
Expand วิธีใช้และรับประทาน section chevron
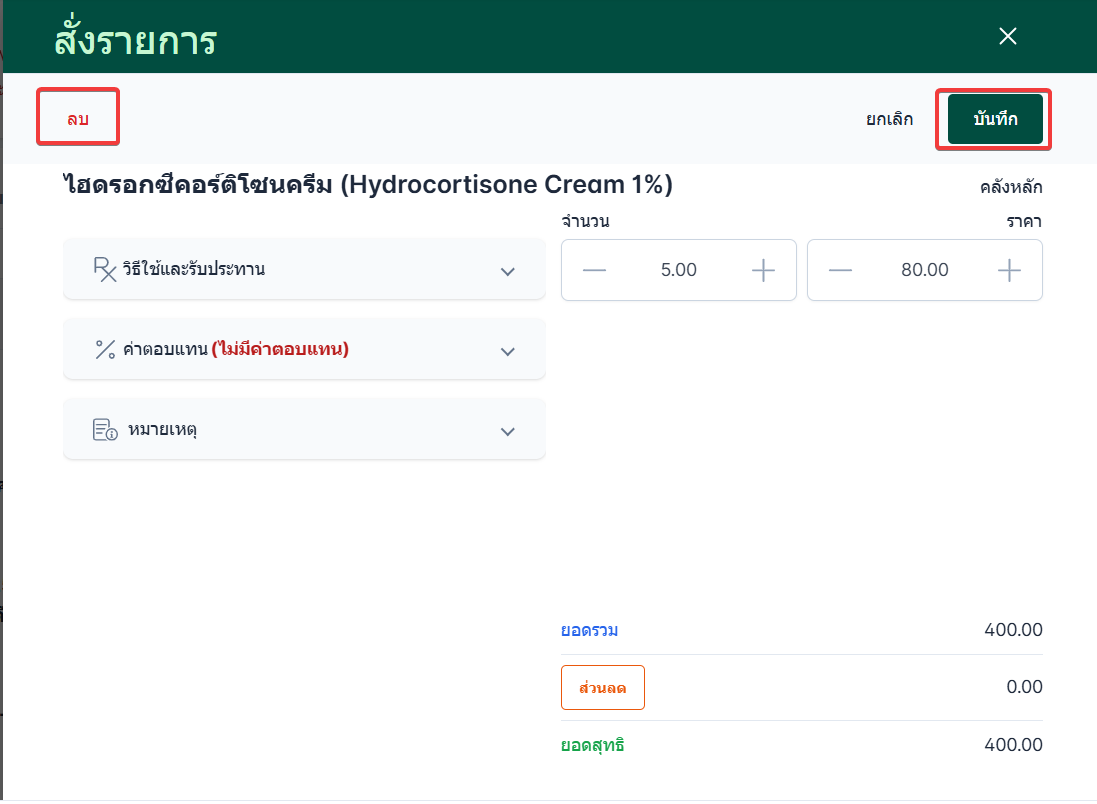[x=508, y=271]
